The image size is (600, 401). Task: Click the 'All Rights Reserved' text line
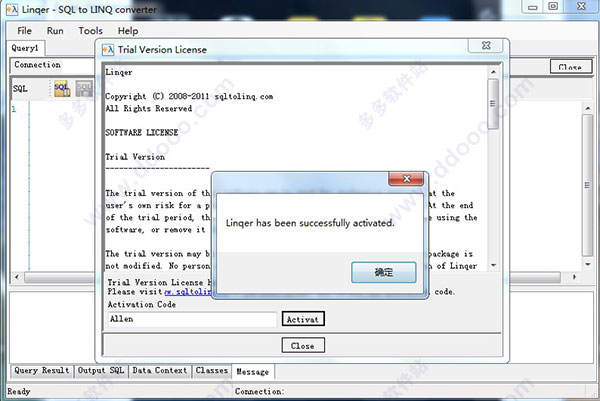(148, 109)
